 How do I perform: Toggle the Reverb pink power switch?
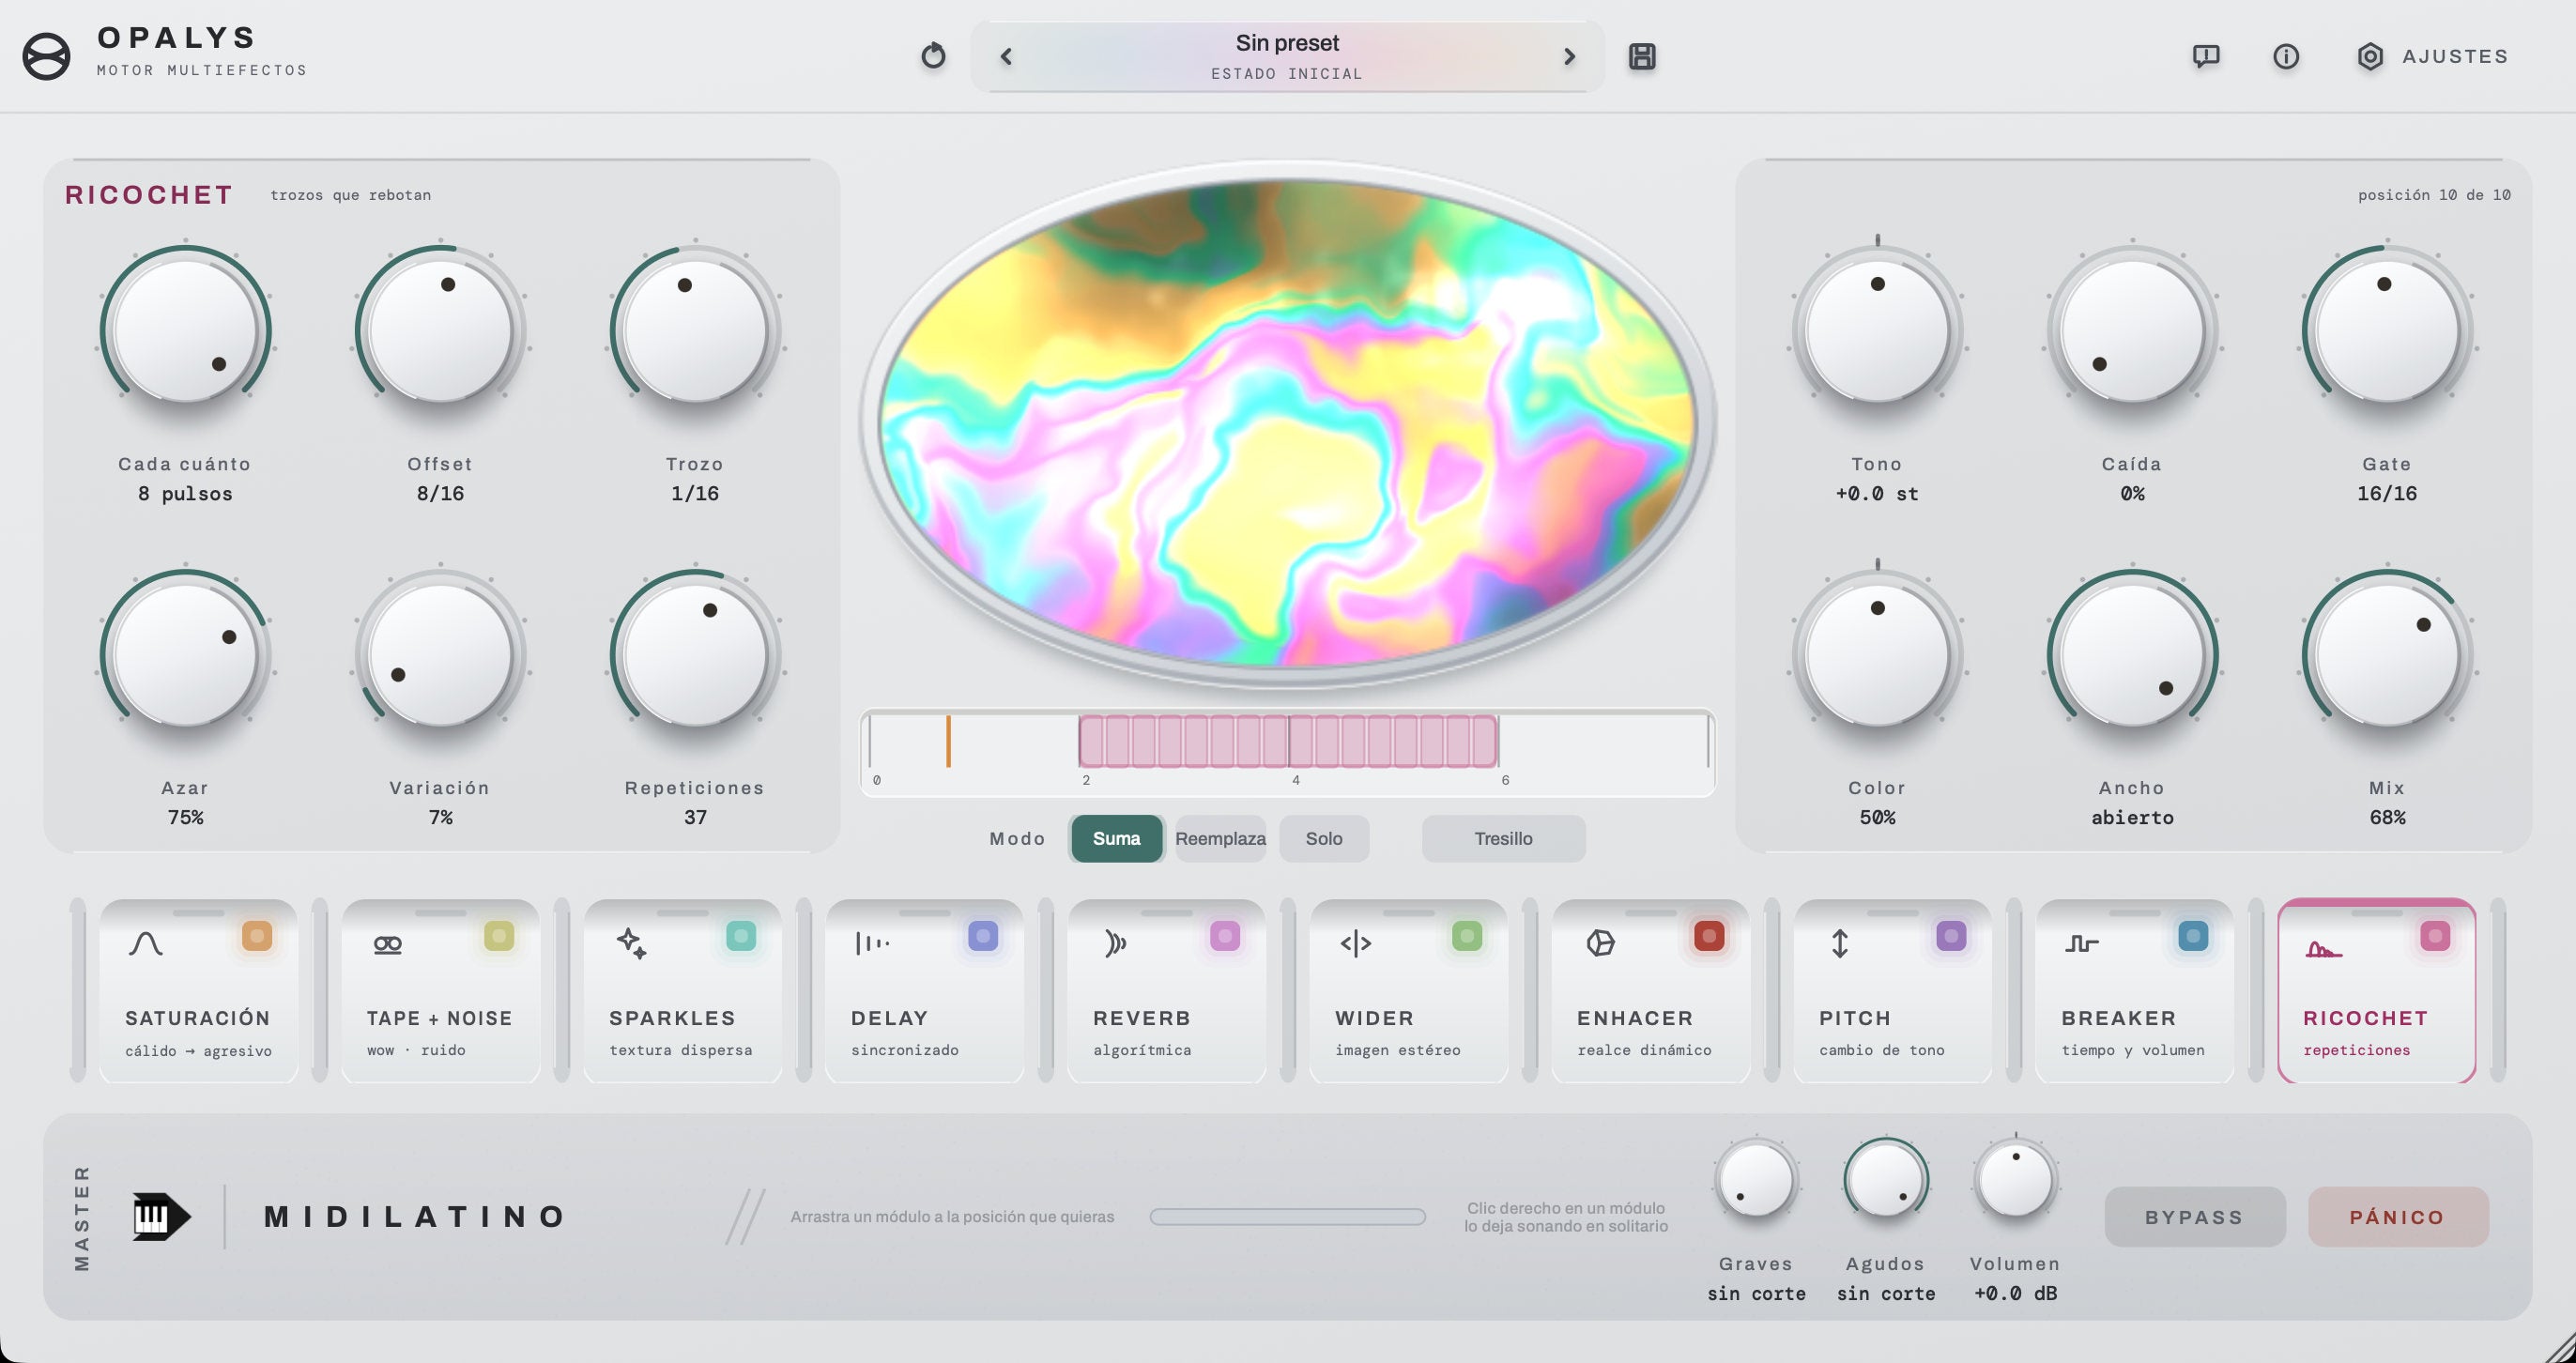click(x=1225, y=936)
